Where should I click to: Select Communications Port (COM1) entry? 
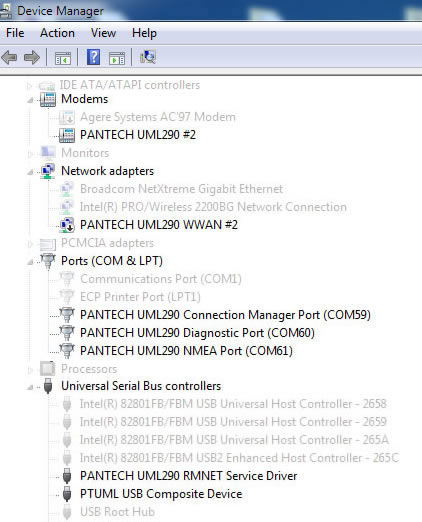[161, 279]
